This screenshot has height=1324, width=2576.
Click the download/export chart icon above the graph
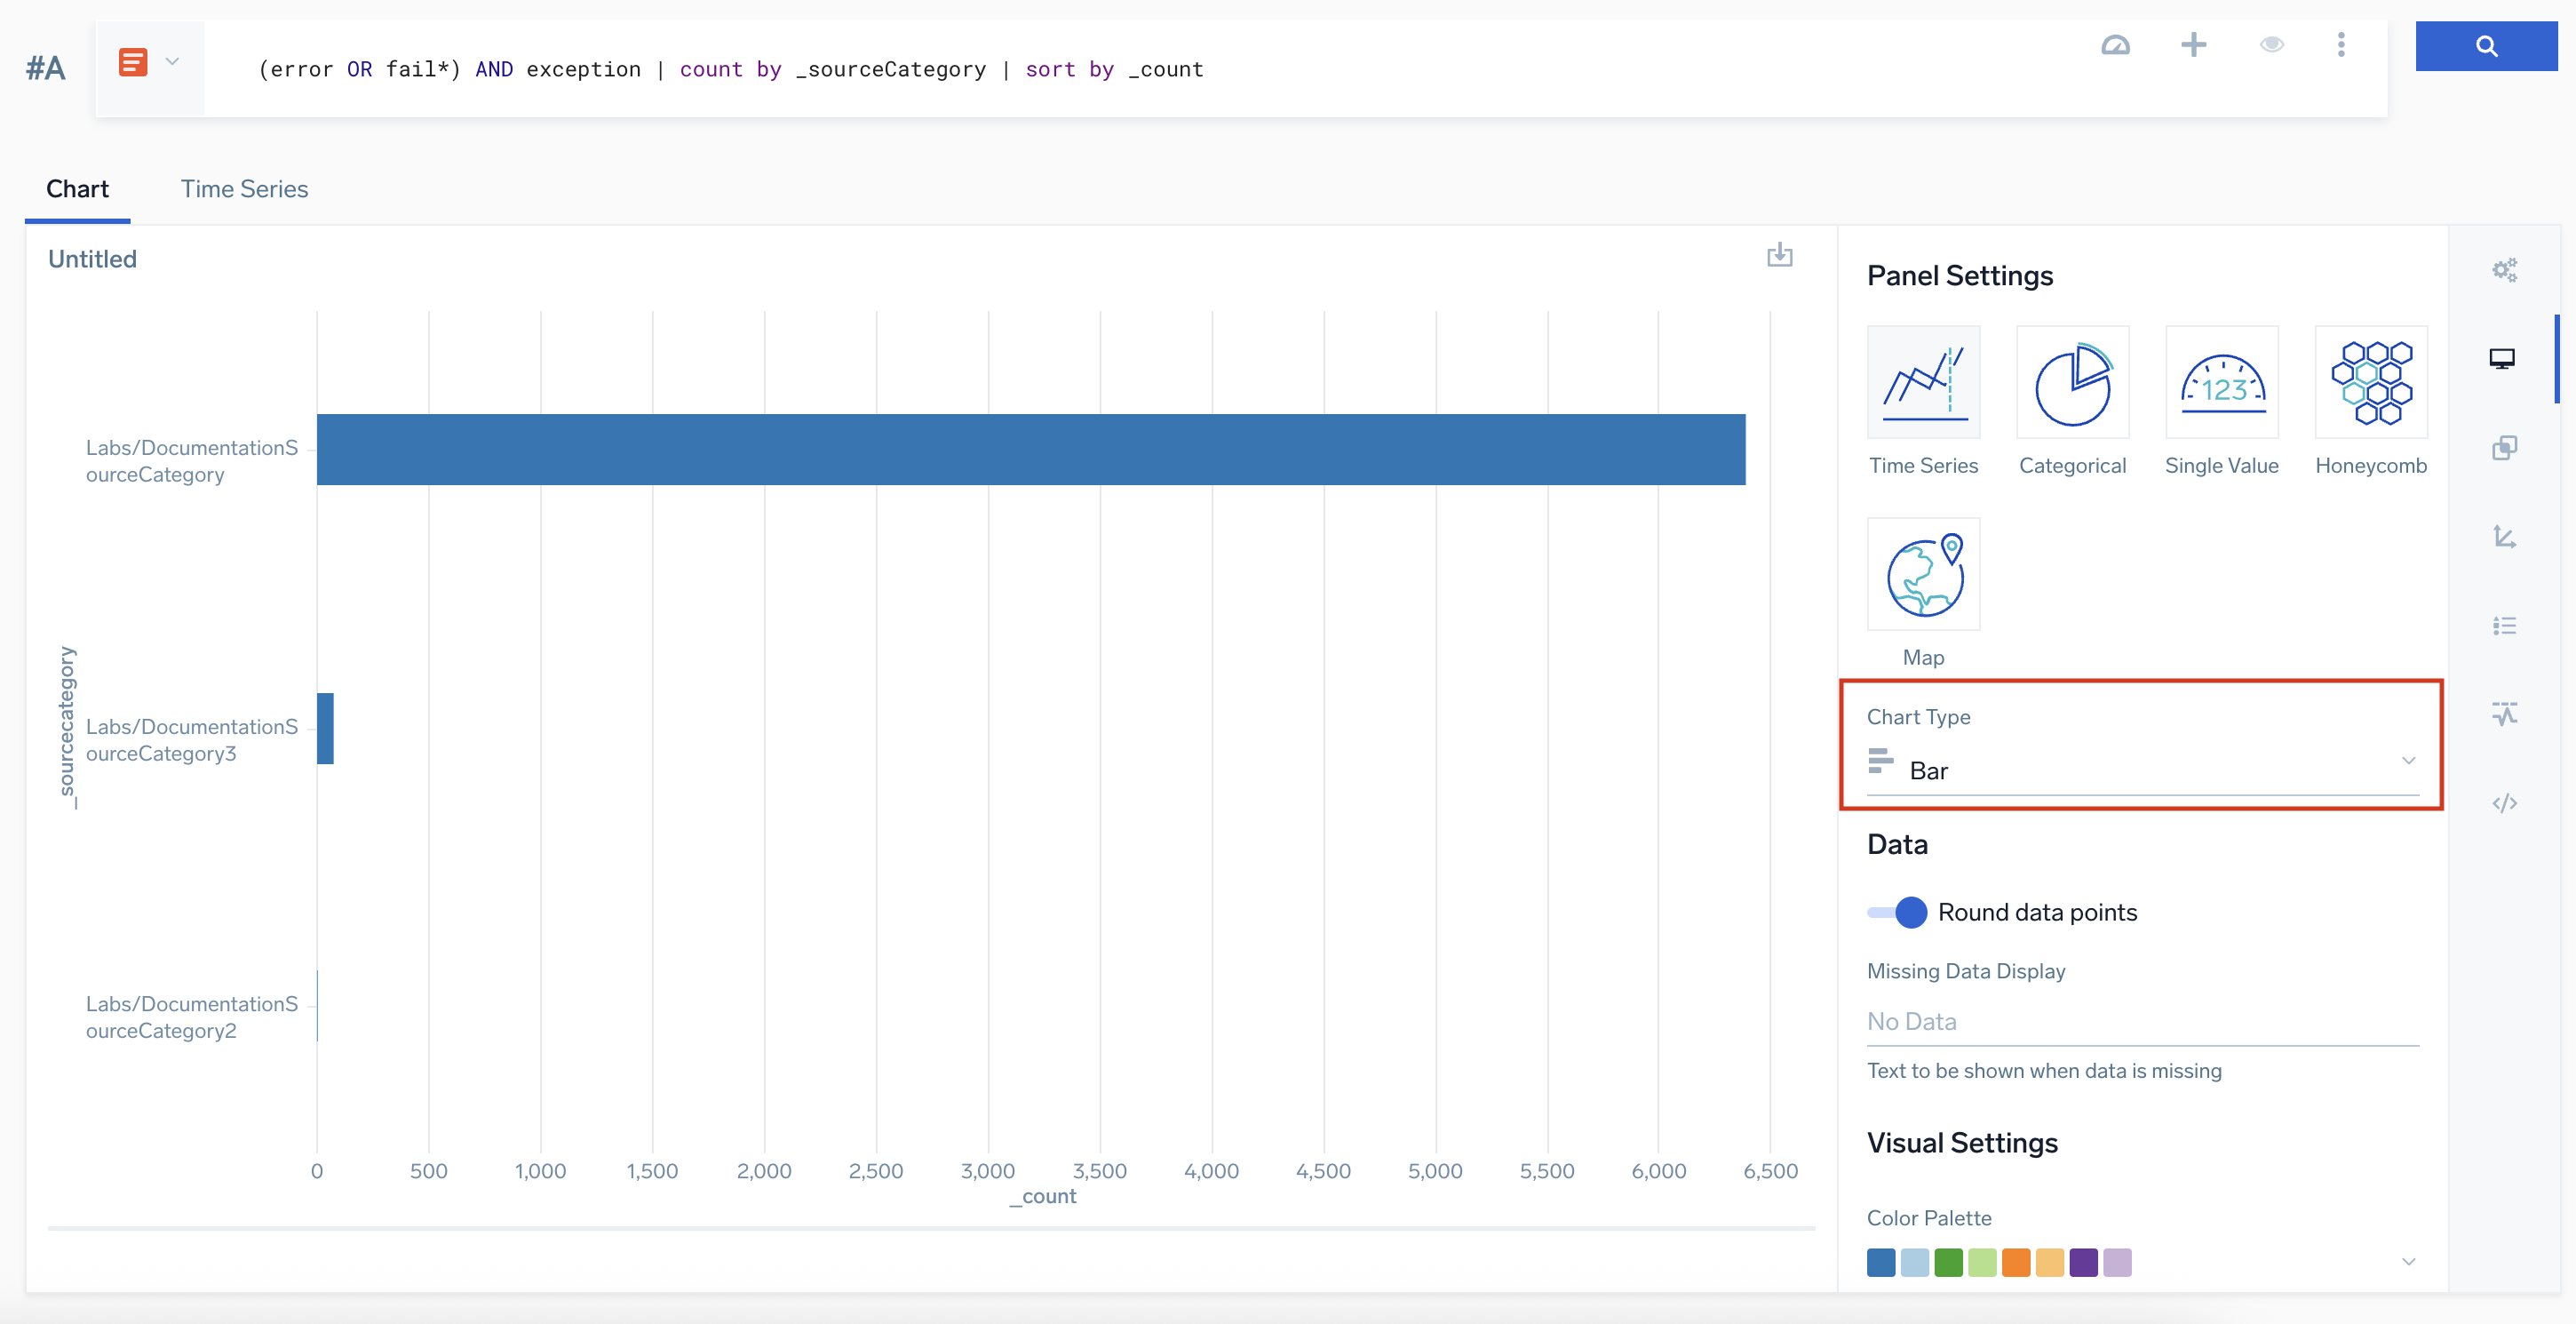tap(1781, 256)
